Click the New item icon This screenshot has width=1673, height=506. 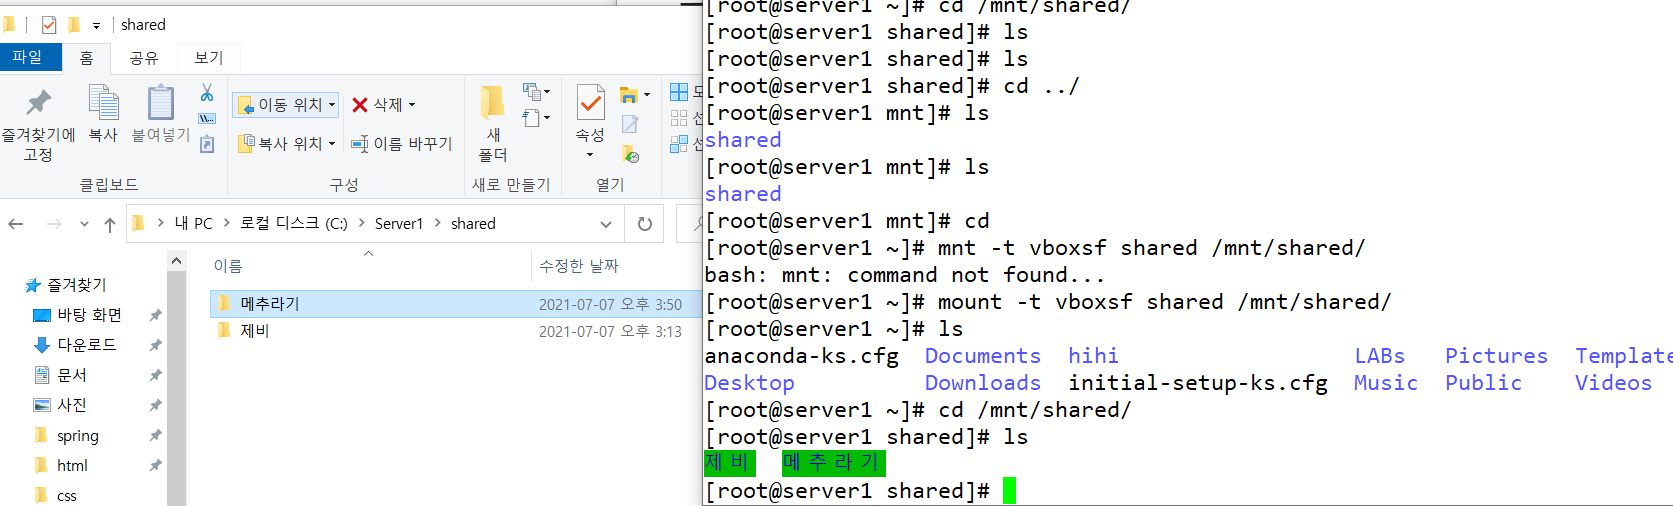coord(536,92)
